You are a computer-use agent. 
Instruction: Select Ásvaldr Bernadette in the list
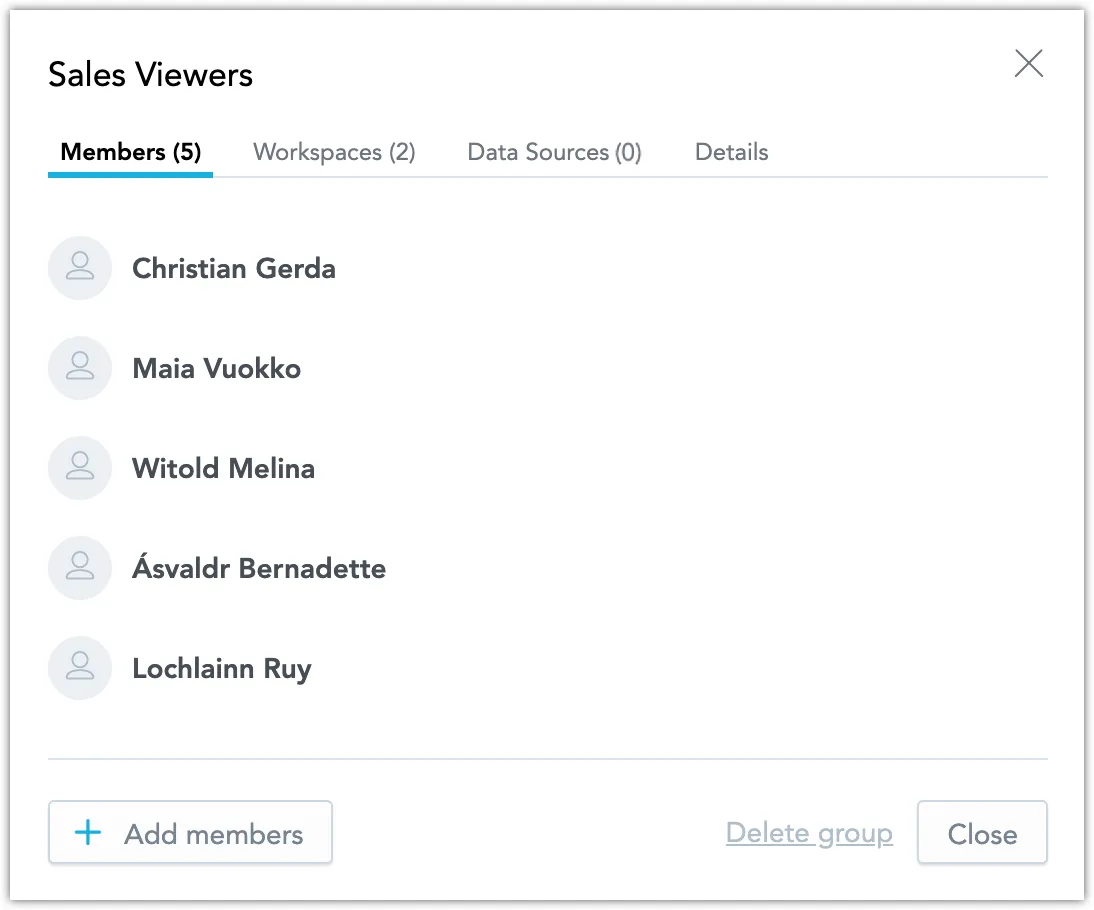click(259, 568)
